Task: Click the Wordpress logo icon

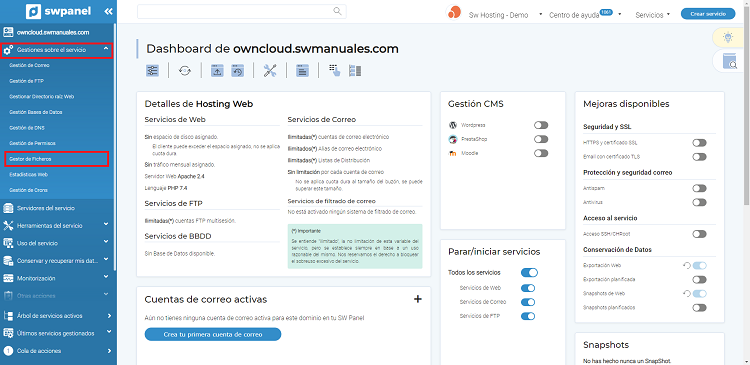Action: [453, 125]
